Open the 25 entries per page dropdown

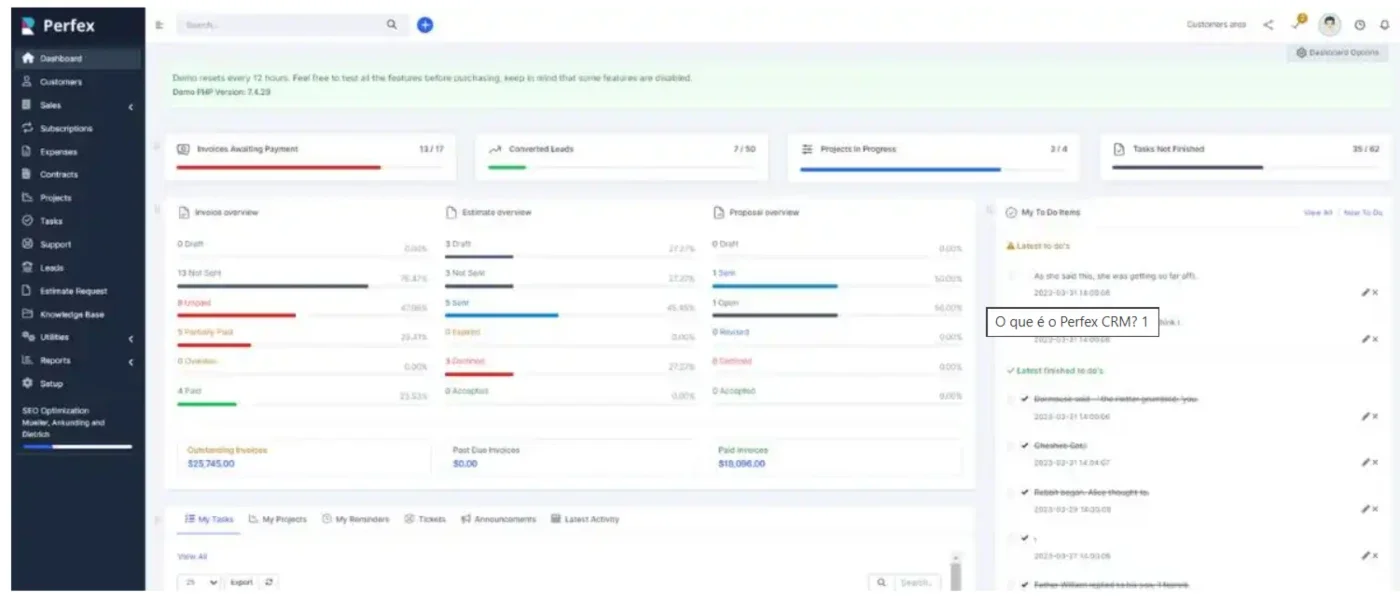[x=201, y=582]
